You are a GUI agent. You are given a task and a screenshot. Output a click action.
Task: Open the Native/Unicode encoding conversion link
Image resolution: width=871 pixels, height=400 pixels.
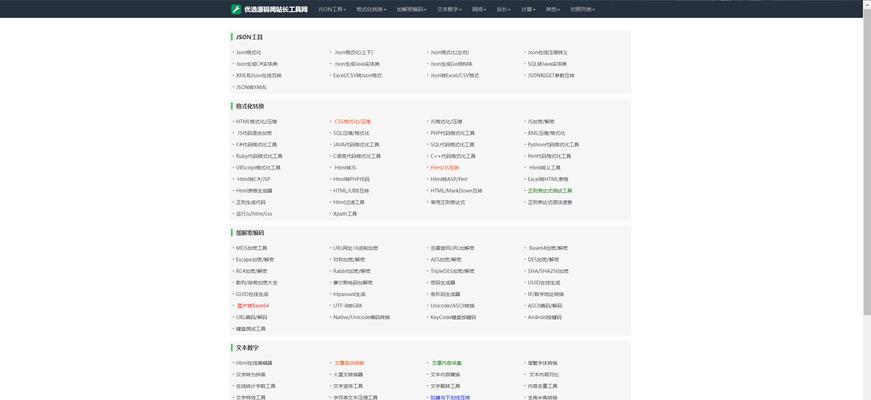pos(361,317)
